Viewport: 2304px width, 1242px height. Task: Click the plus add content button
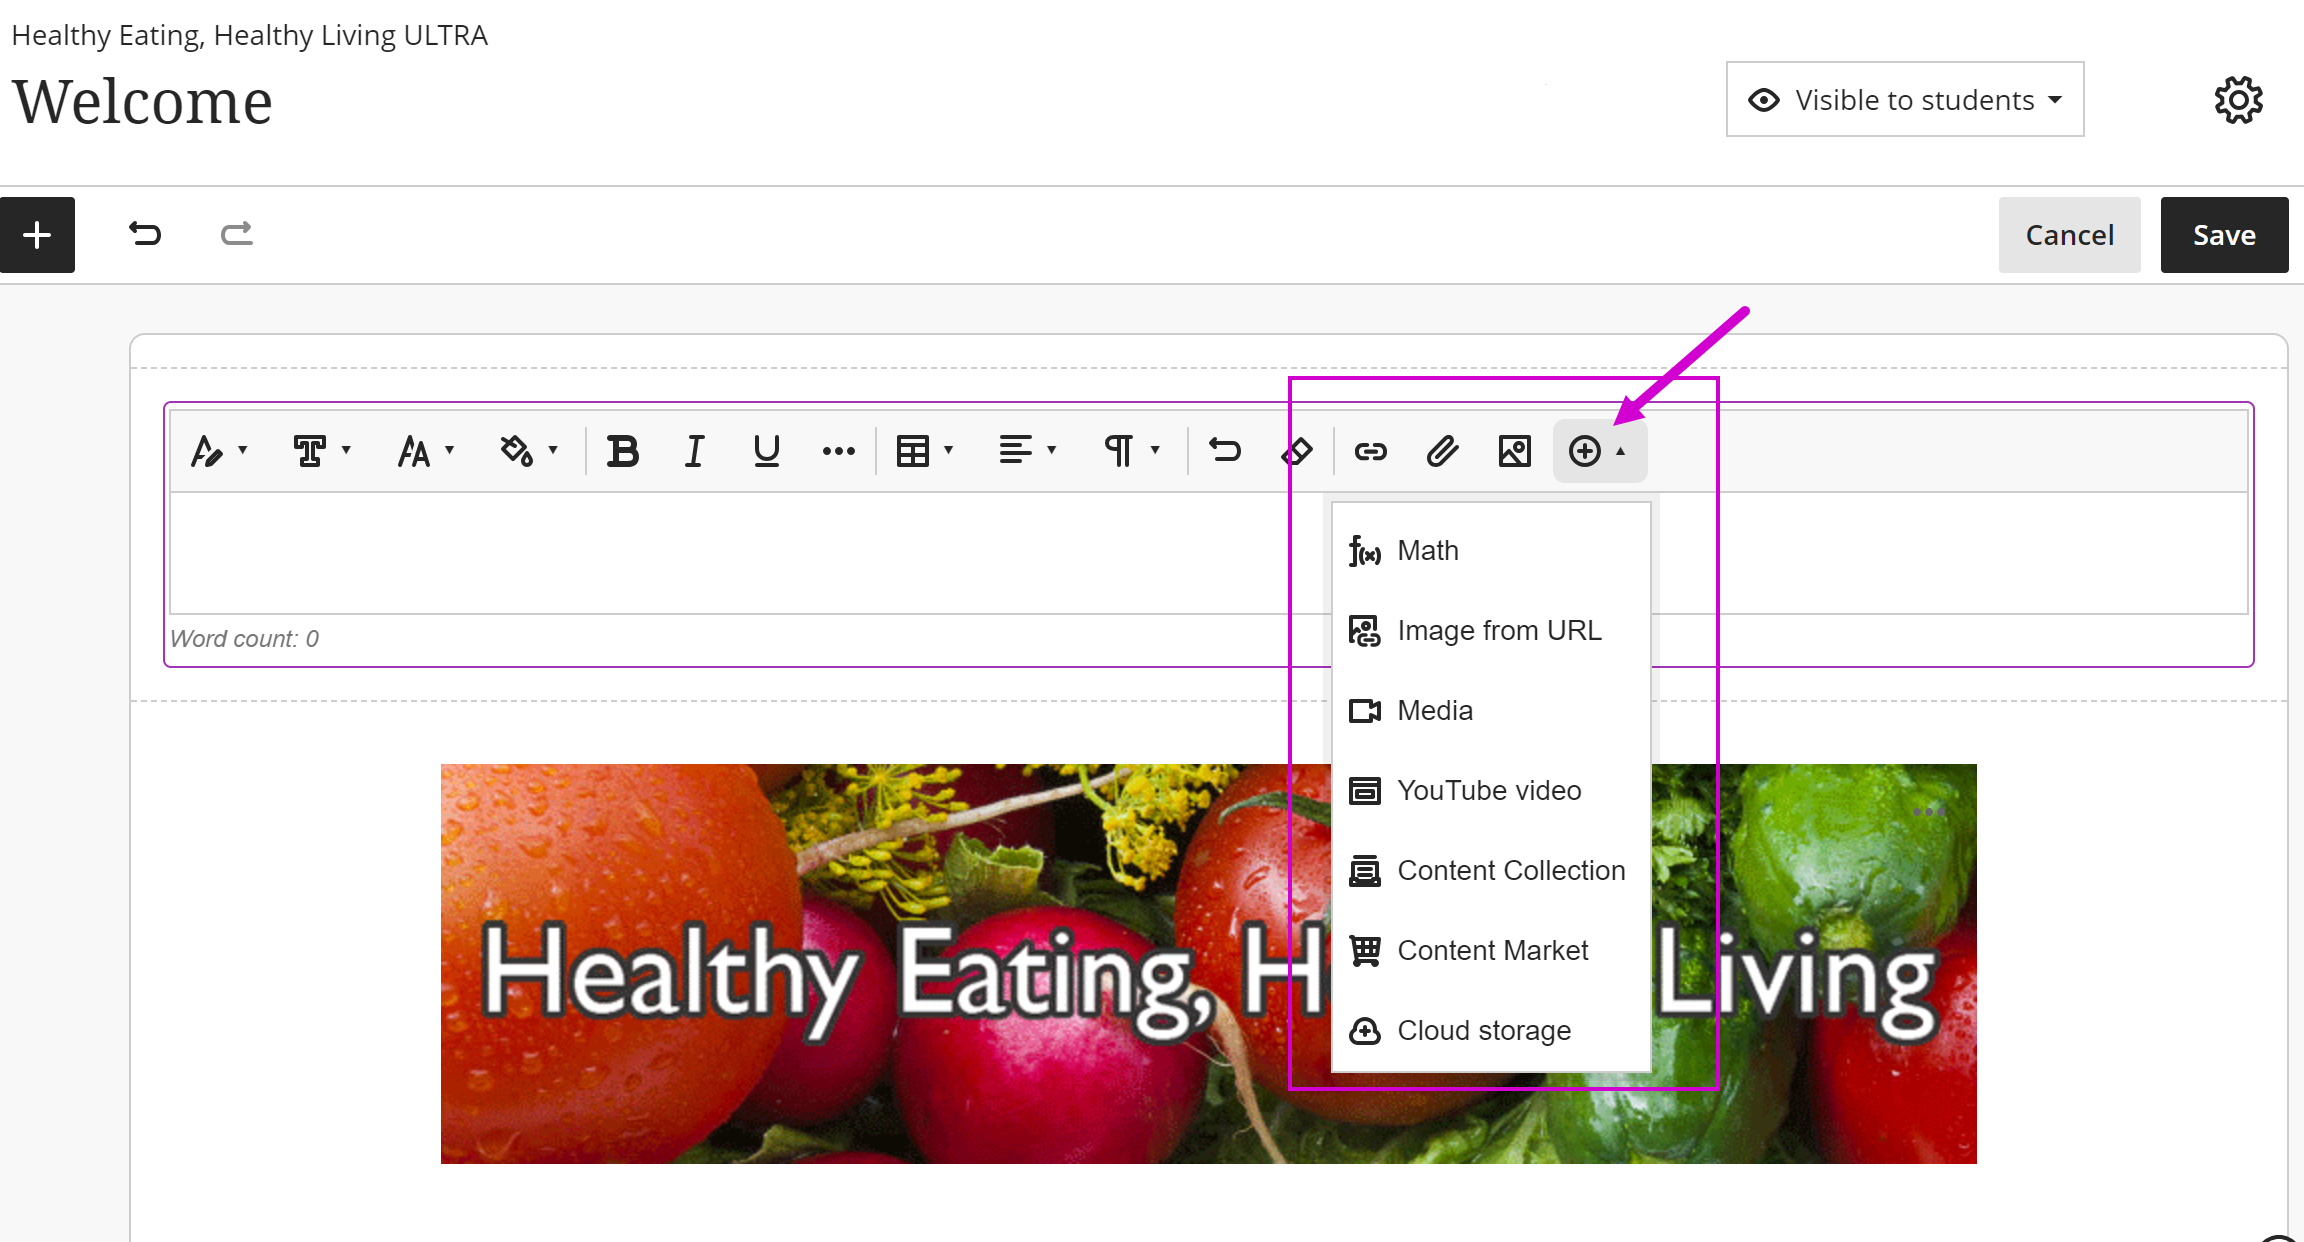(37, 235)
